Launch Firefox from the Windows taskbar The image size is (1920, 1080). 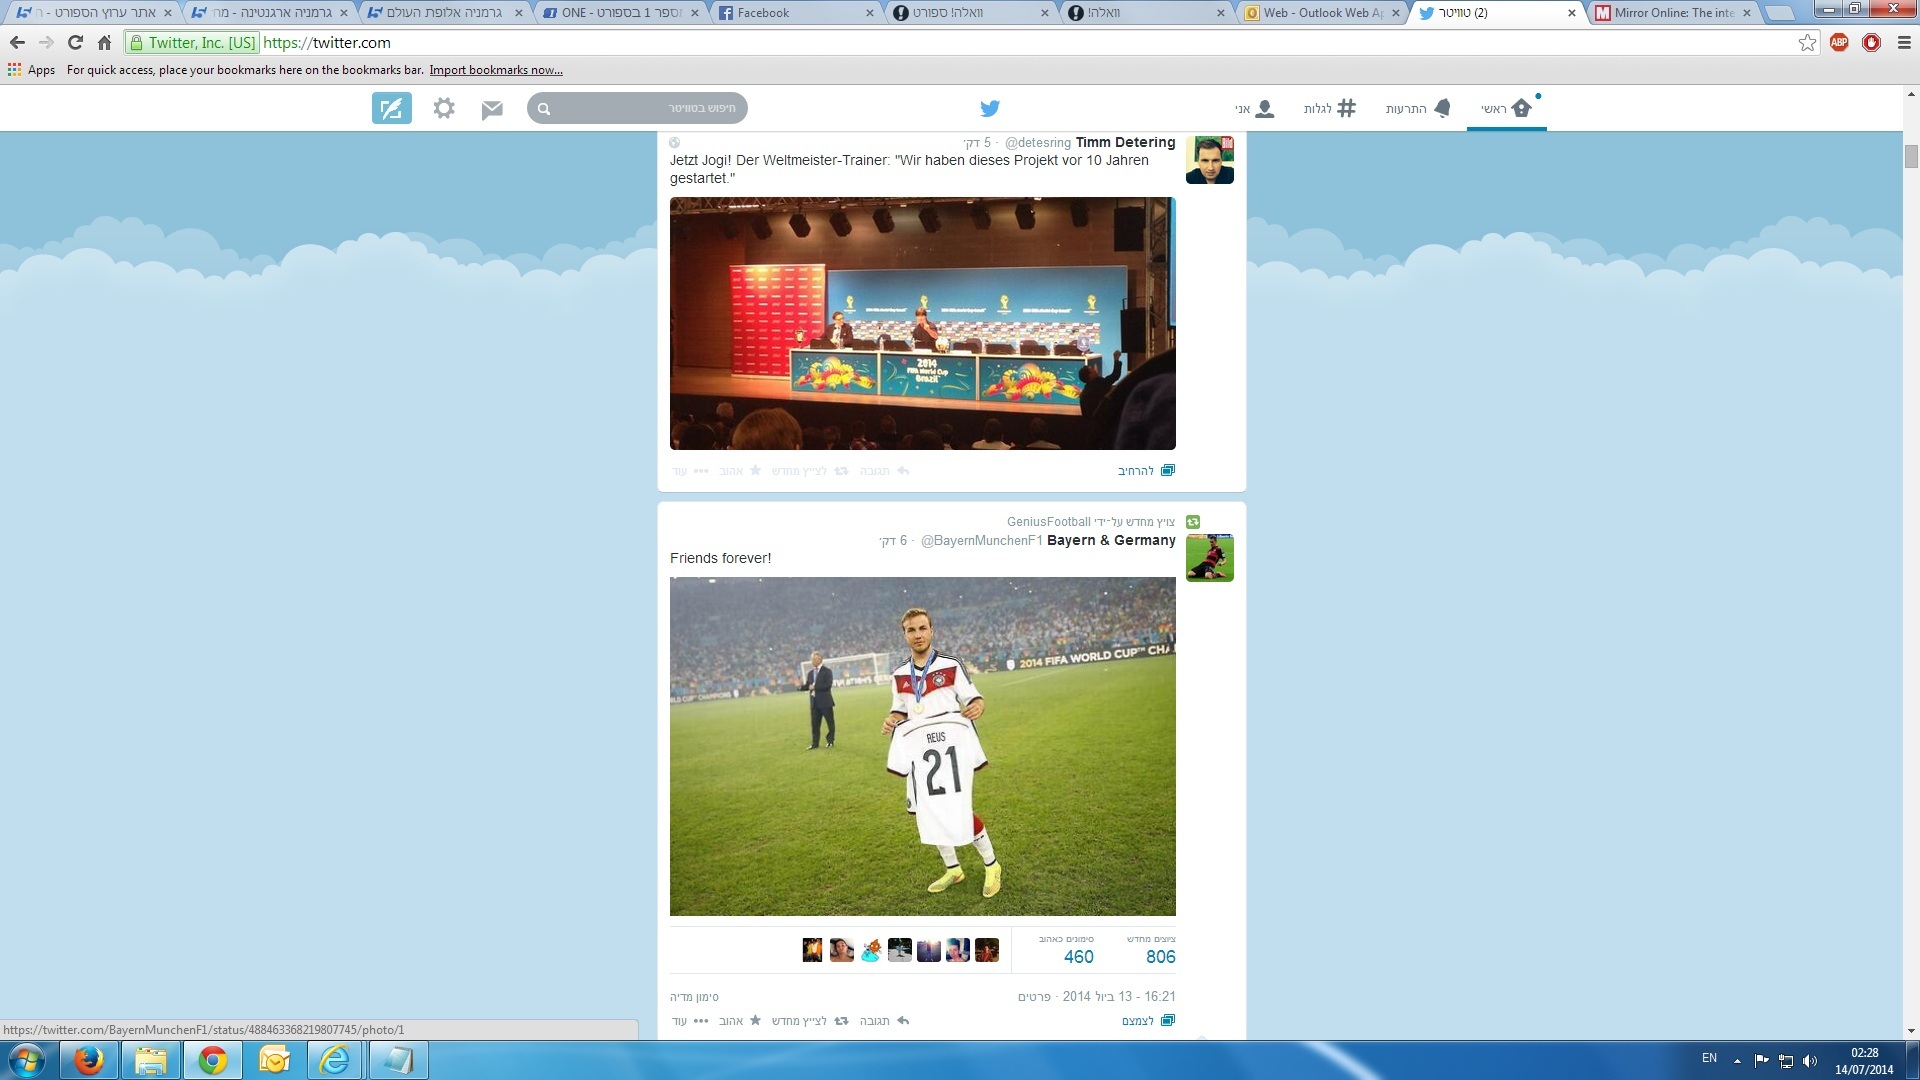(x=89, y=1059)
